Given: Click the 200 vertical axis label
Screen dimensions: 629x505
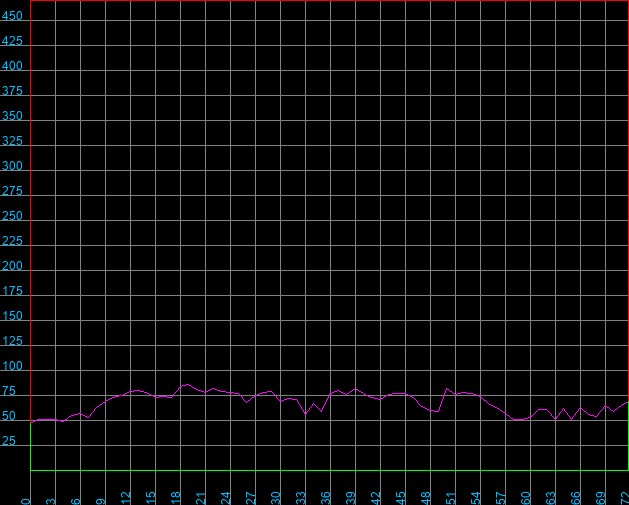Looking at the screenshot, I should tap(12, 266).
